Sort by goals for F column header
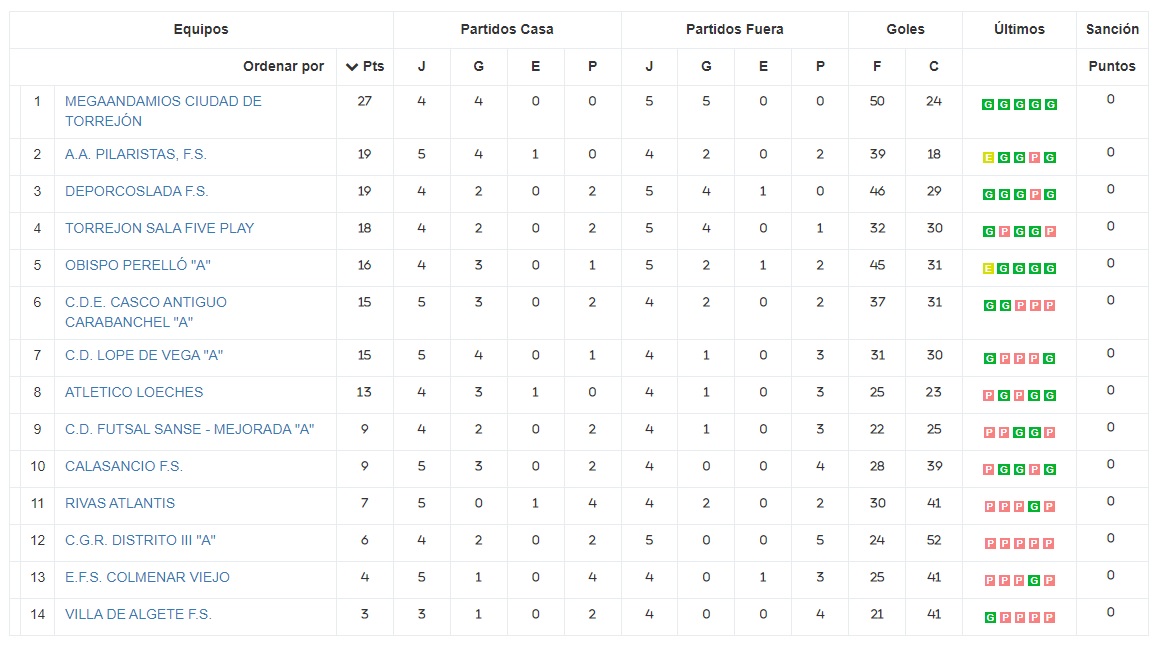The width and height of the screenshot is (1165, 647). point(877,67)
